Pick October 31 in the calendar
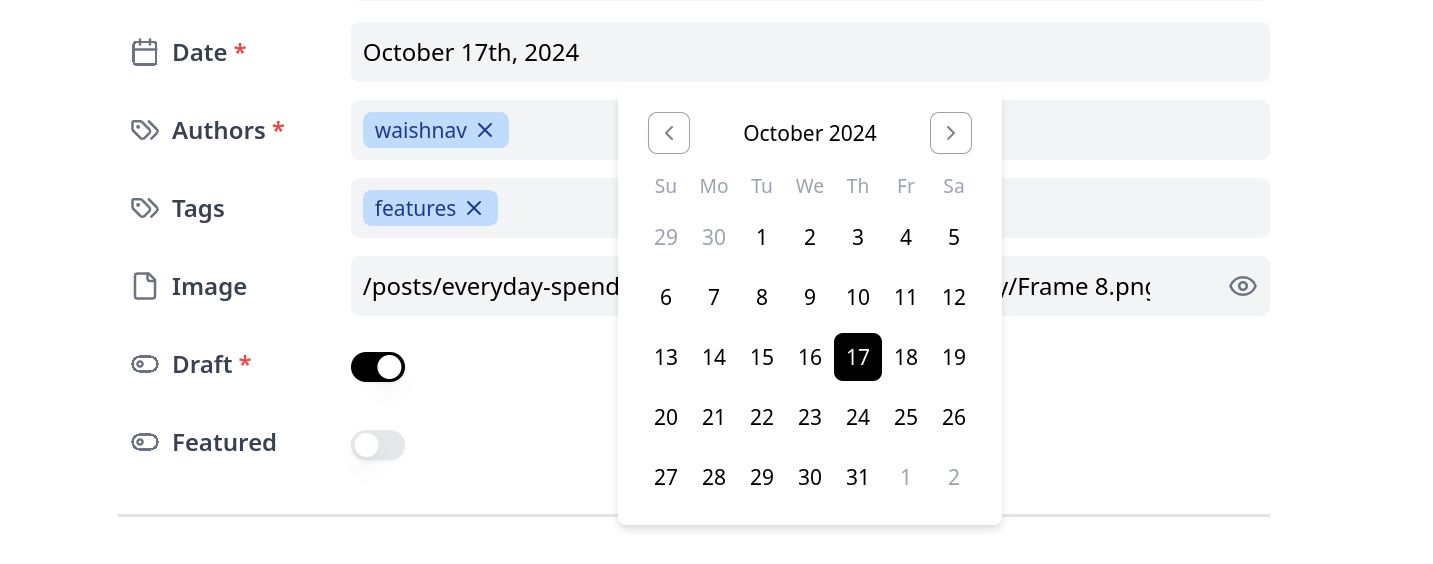This screenshot has width=1433, height=564. (x=858, y=477)
